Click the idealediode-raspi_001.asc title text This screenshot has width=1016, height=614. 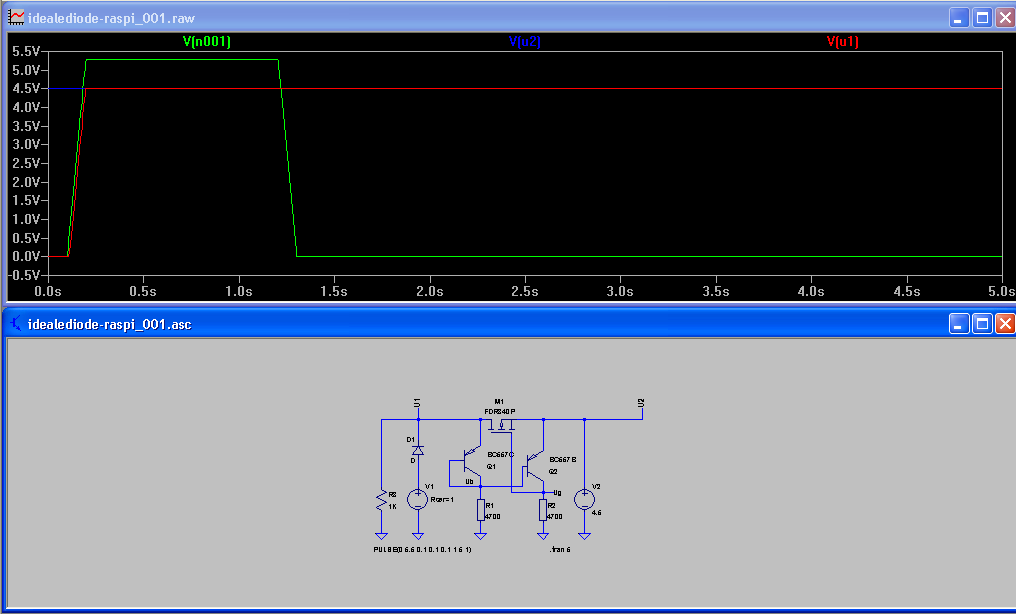110,324
